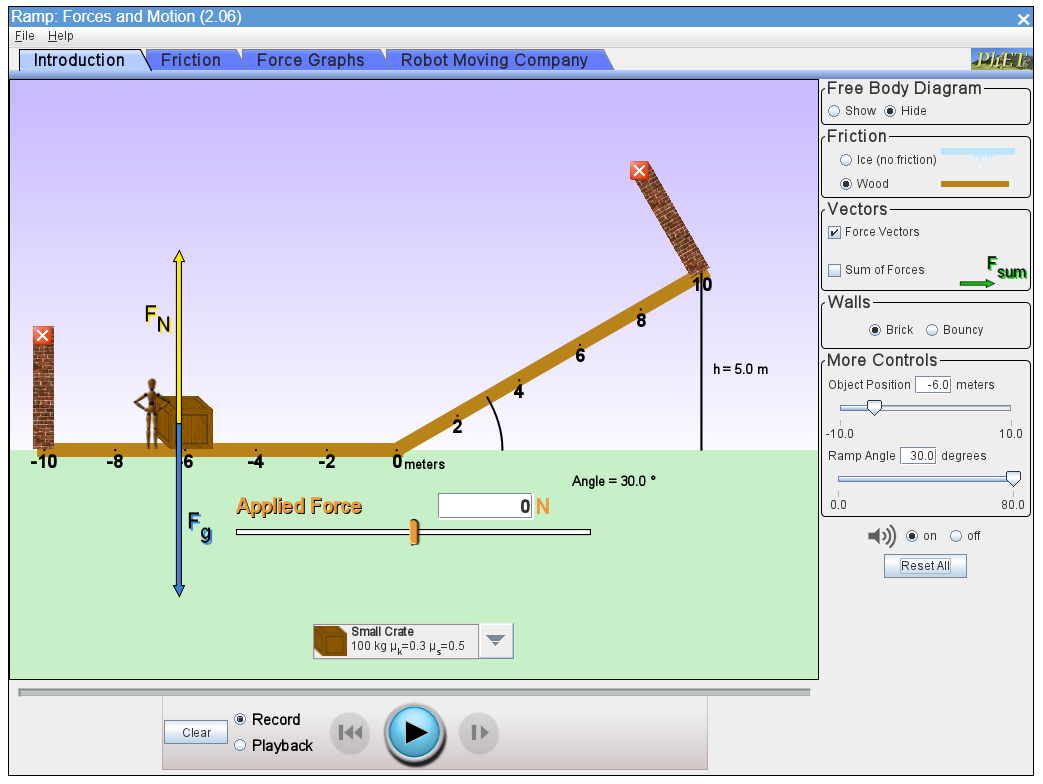Viewport: 1043px width, 784px height.
Task: Remove the right ramp brick wall via red X
Action: click(x=639, y=170)
